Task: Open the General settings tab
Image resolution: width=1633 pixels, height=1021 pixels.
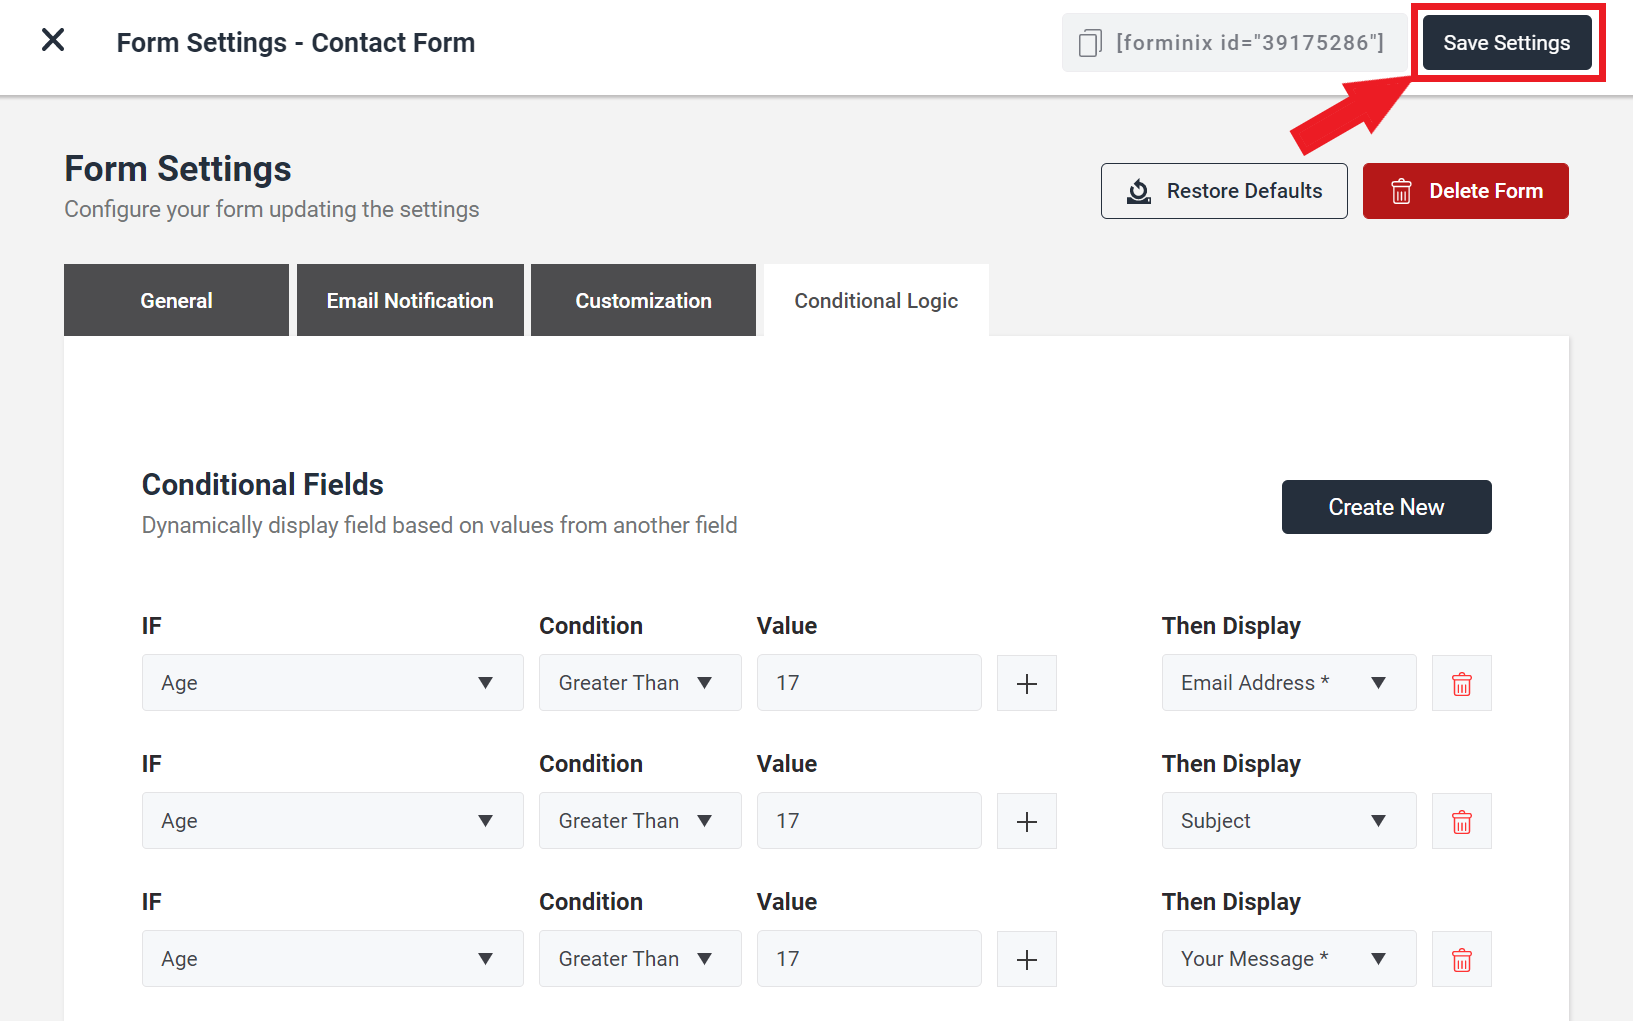Action: (x=176, y=300)
